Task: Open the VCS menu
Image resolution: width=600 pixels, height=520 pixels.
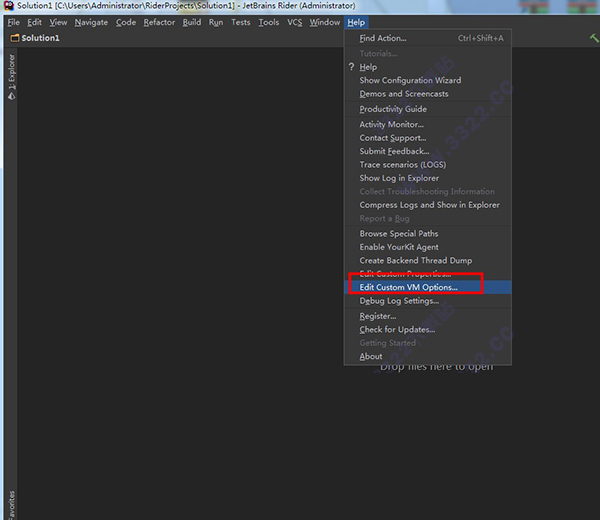Action: click(295, 23)
